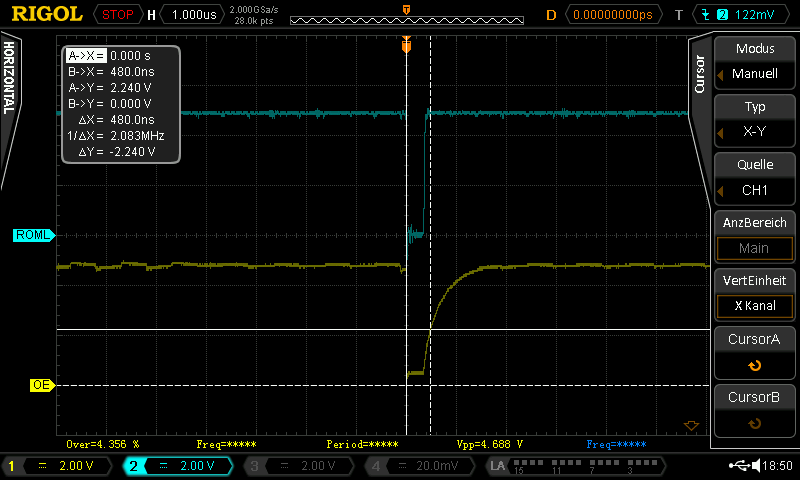This screenshot has height=480, width=800.
Task: Click the red STOP status indicator
Action: click(118, 15)
